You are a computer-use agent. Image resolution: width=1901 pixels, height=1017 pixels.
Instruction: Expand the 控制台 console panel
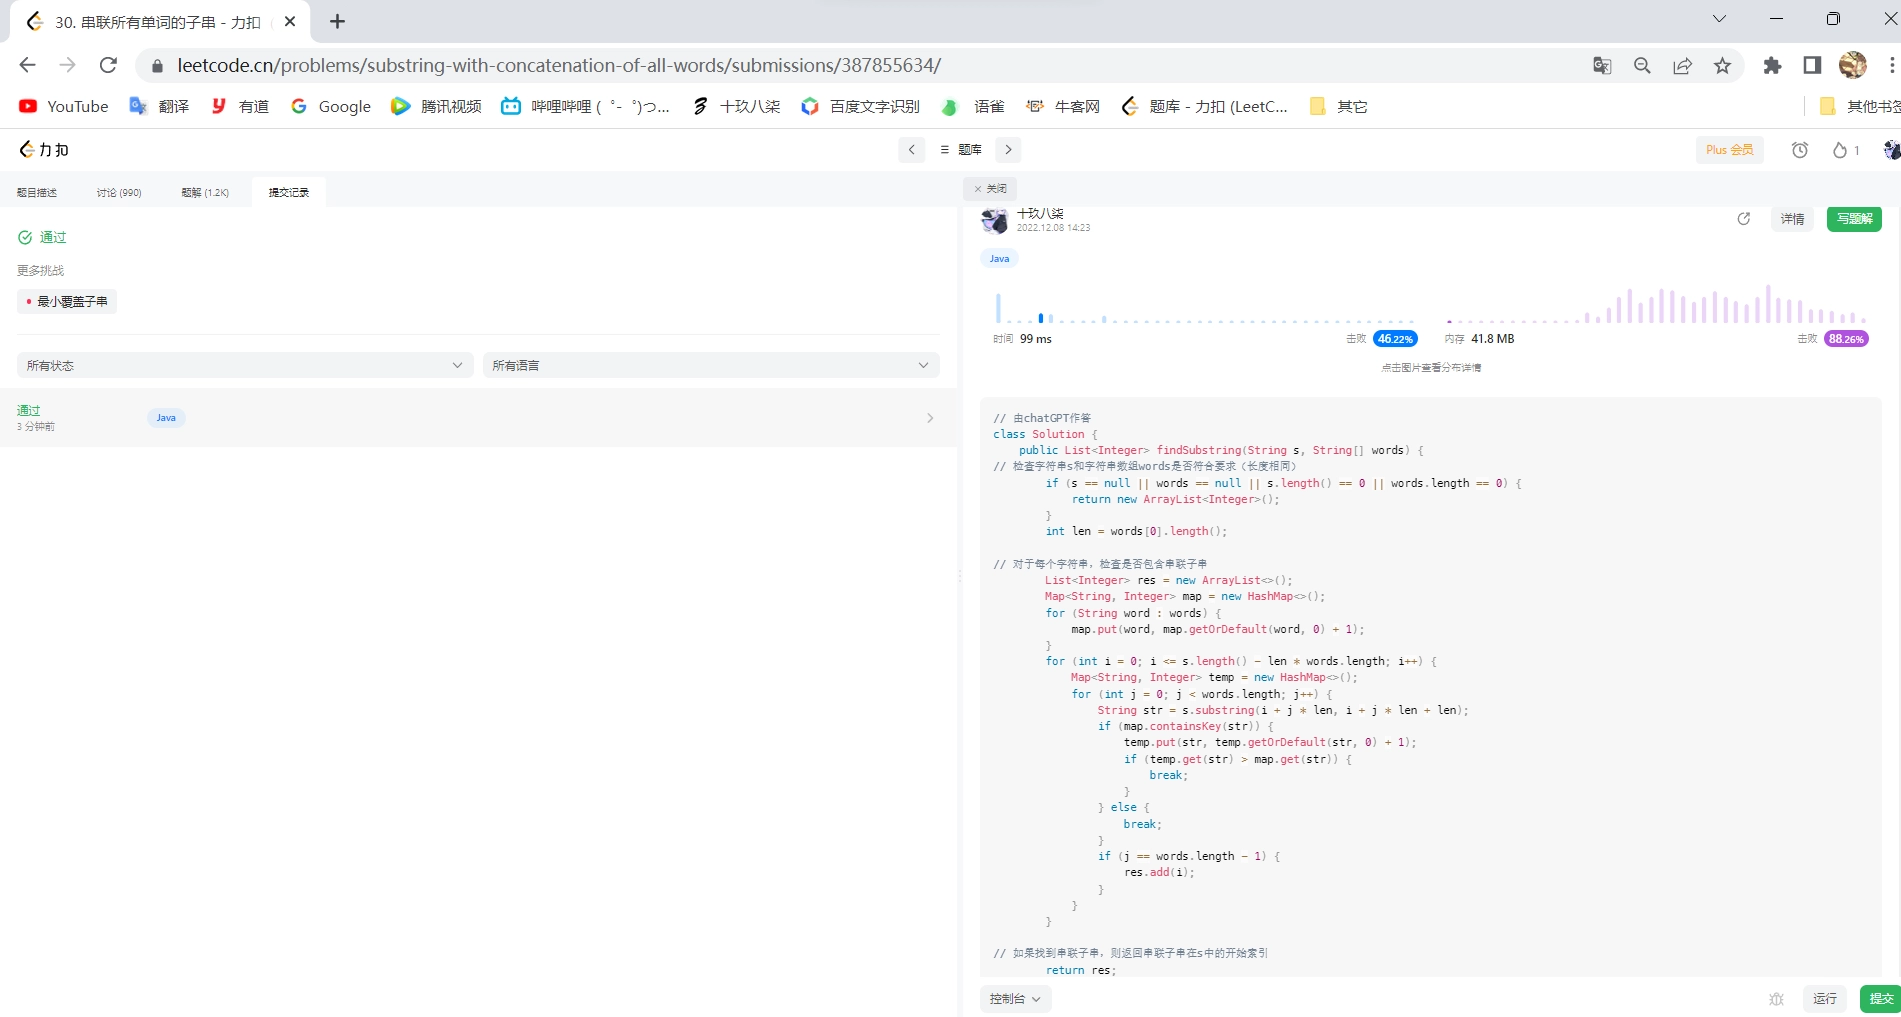pyautogui.click(x=1015, y=999)
